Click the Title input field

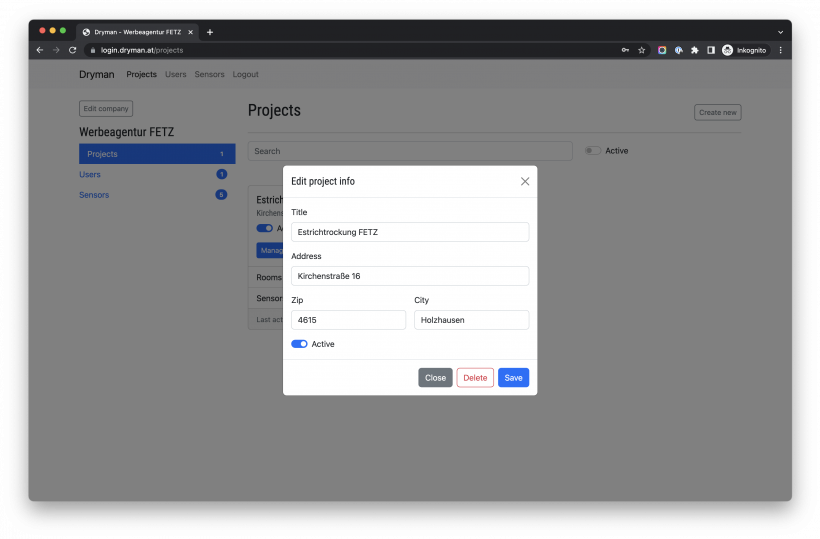click(409, 232)
